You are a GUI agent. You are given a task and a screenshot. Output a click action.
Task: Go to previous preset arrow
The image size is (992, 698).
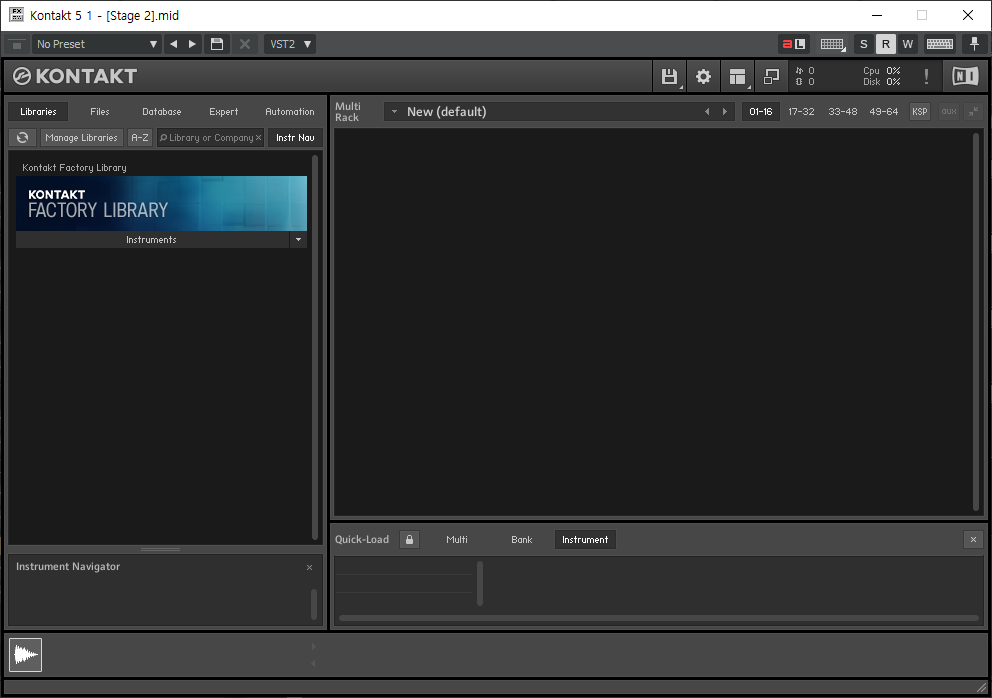coord(173,44)
